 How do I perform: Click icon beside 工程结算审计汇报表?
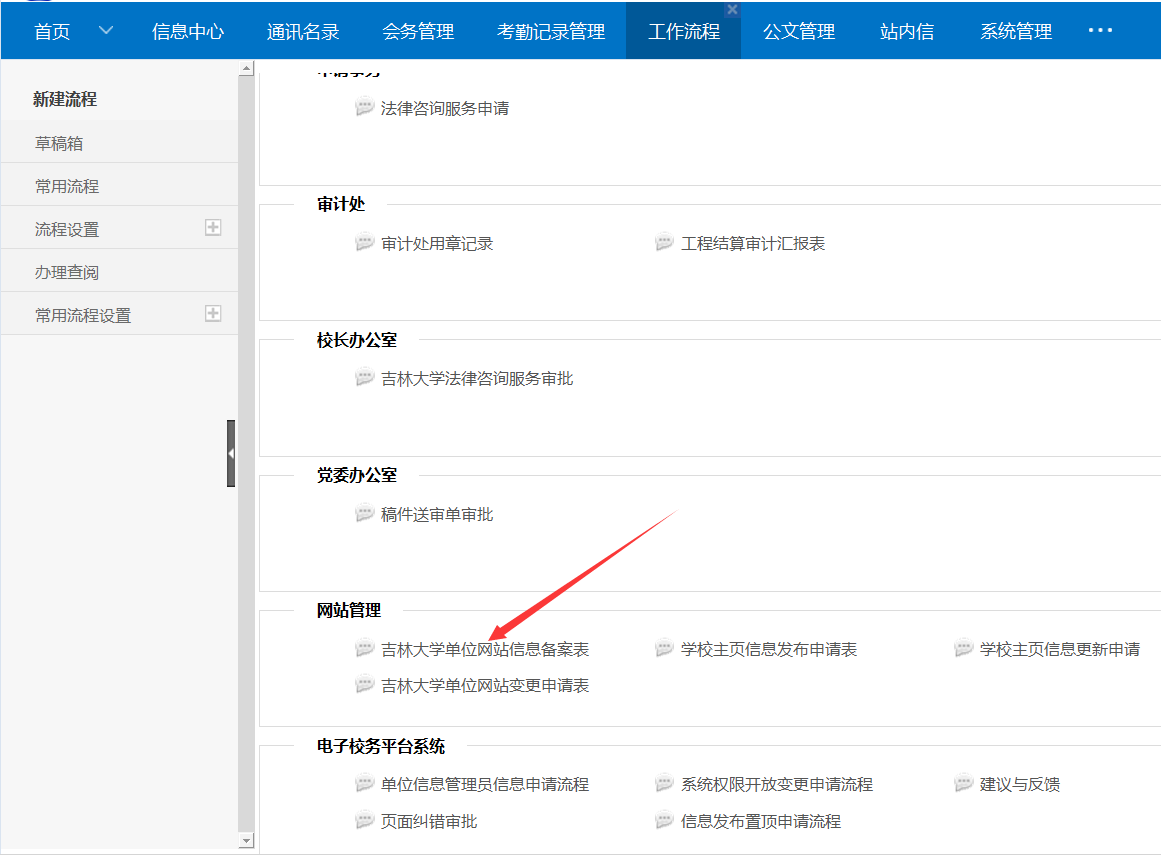665,243
